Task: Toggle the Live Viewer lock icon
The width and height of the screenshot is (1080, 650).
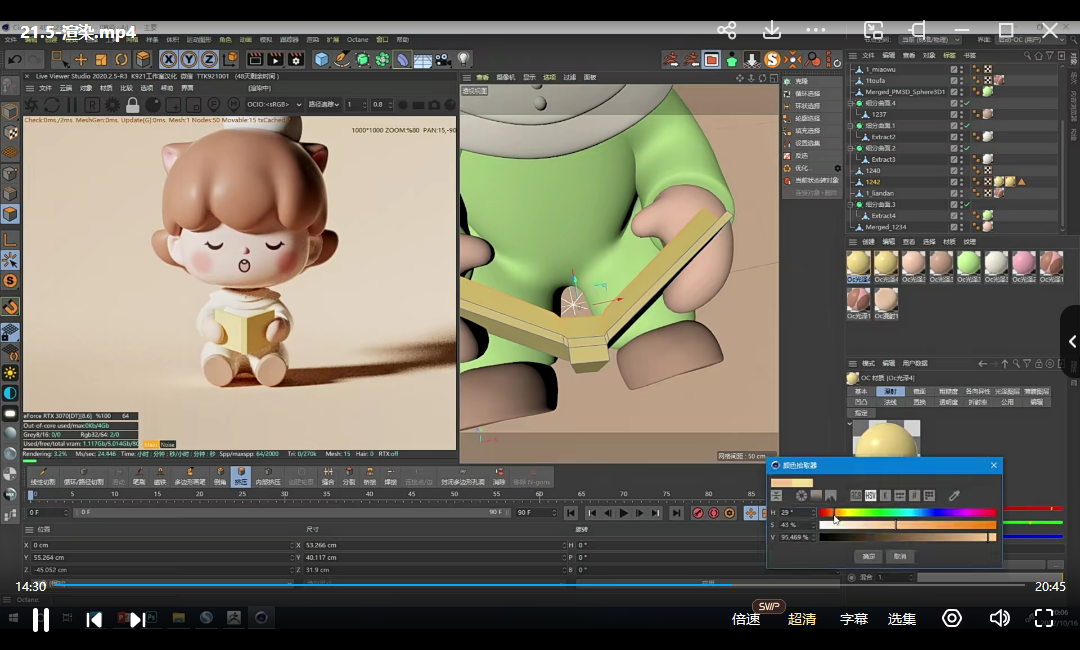Action: [x=132, y=105]
